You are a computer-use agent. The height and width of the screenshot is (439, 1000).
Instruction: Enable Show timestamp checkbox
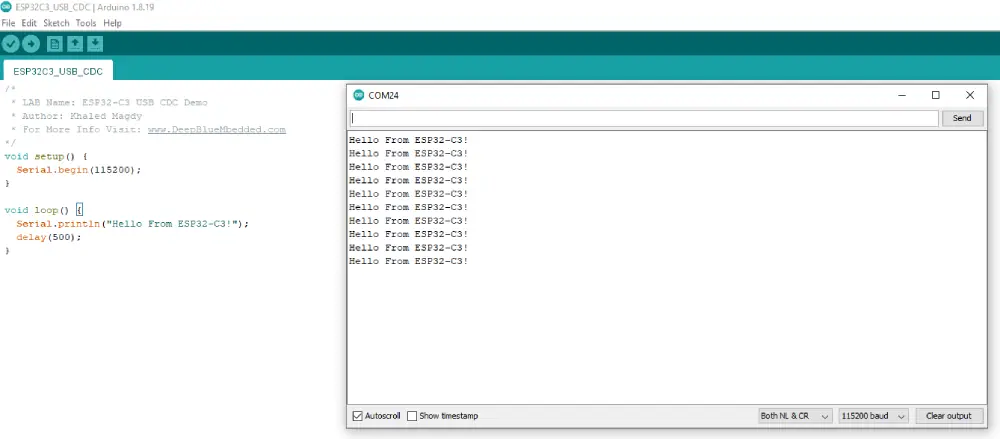[x=412, y=416]
